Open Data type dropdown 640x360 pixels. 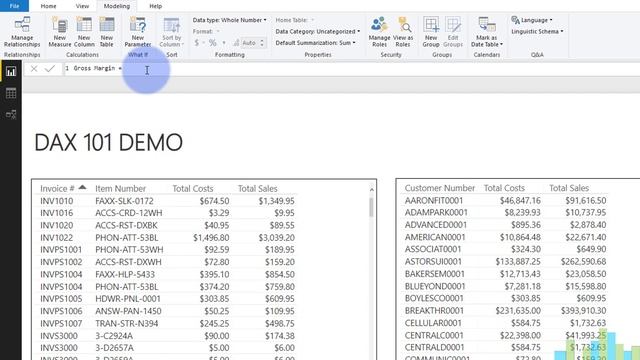point(229,20)
